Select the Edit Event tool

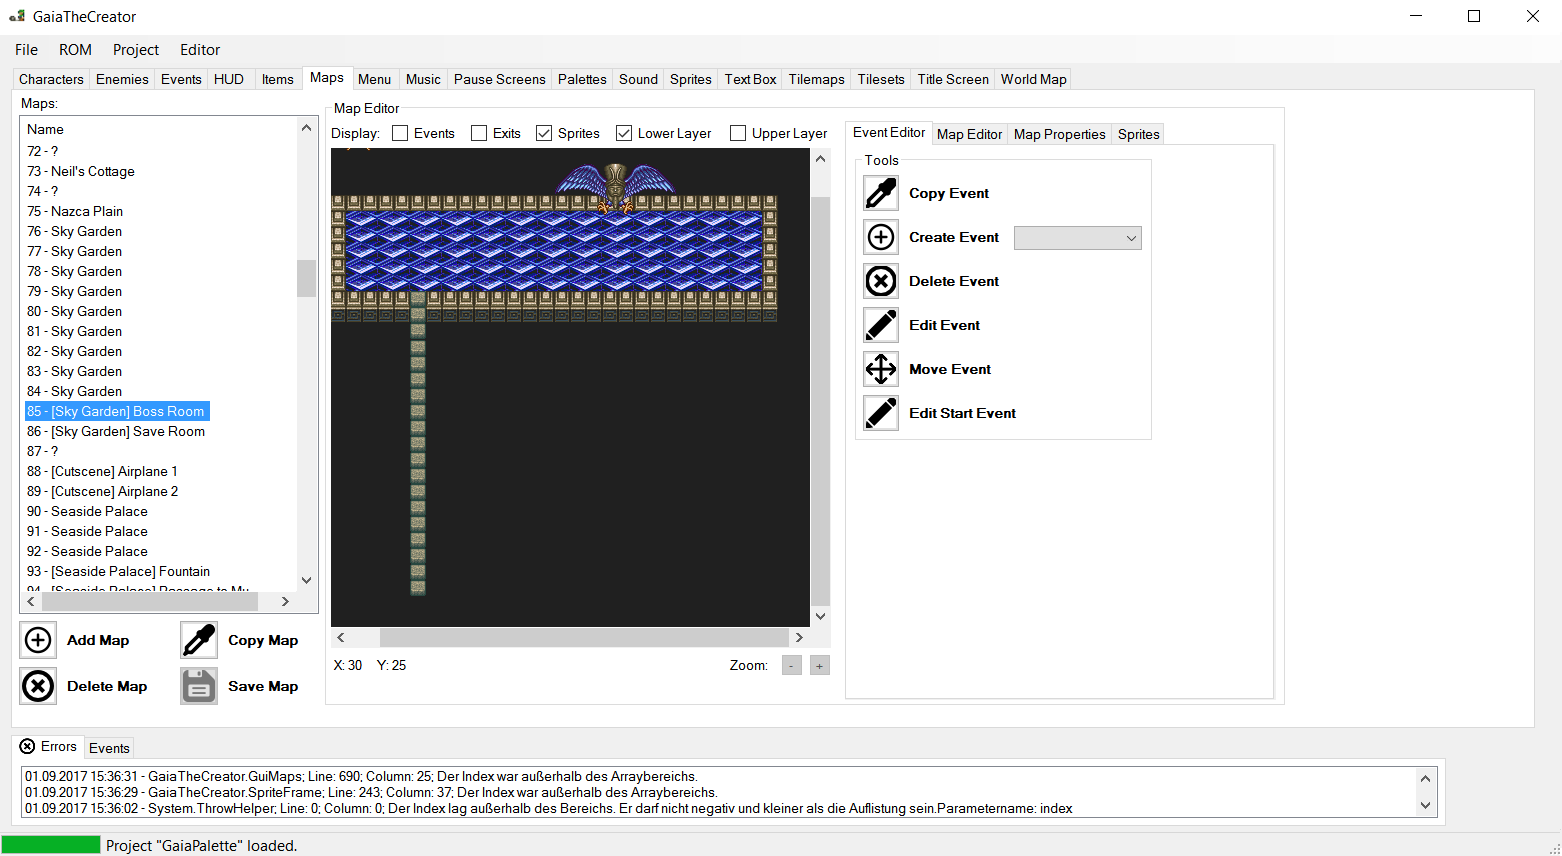(x=881, y=325)
